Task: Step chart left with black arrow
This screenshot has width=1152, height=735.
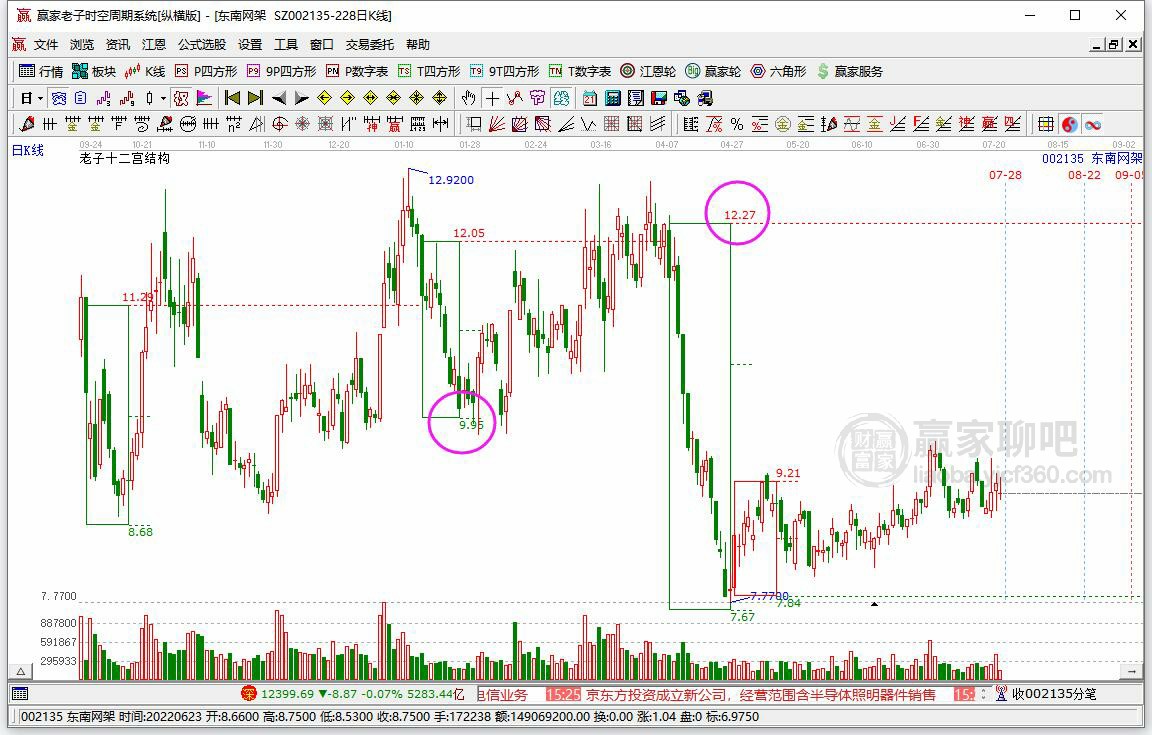Action: click(x=278, y=98)
